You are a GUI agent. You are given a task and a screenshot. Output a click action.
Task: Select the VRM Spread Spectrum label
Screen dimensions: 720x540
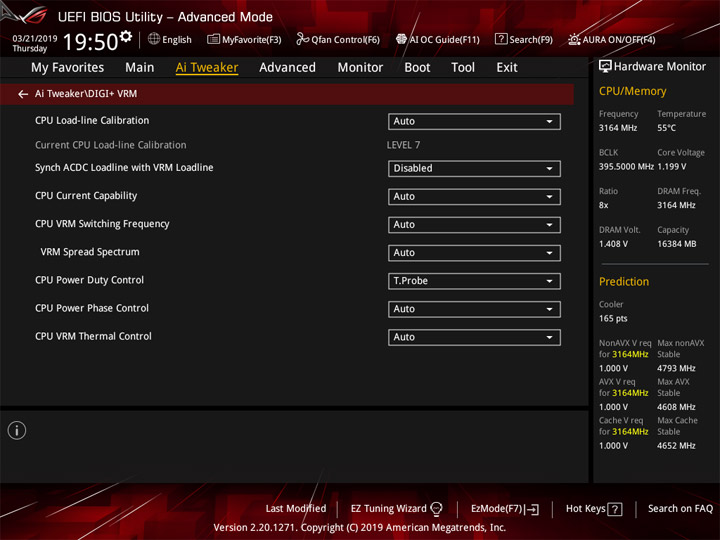pyautogui.click(x=90, y=252)
